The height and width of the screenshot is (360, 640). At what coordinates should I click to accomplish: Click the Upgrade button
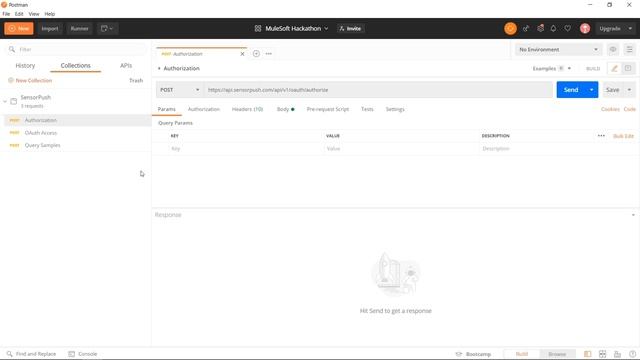(609, 29)
